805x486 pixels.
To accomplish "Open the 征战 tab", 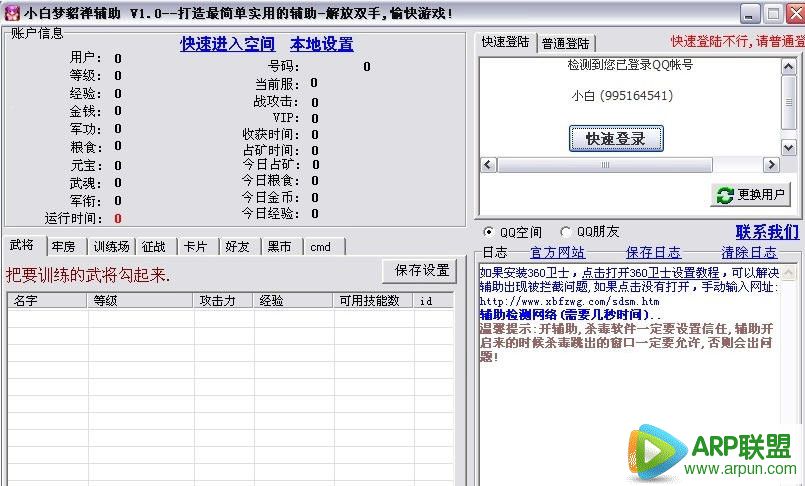I will (x=155, y=247).
